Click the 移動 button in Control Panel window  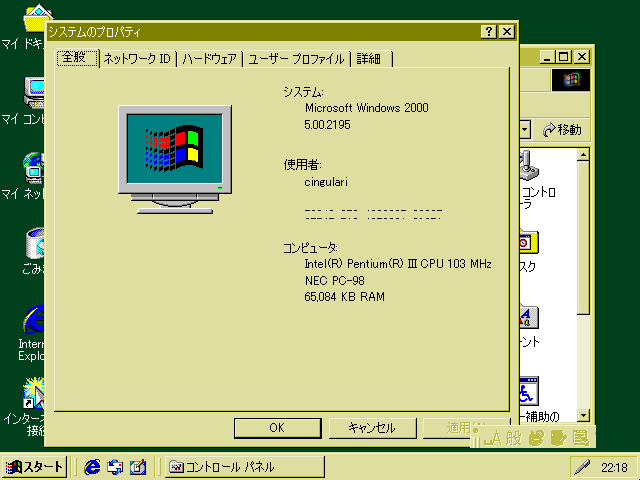(562, 130)
